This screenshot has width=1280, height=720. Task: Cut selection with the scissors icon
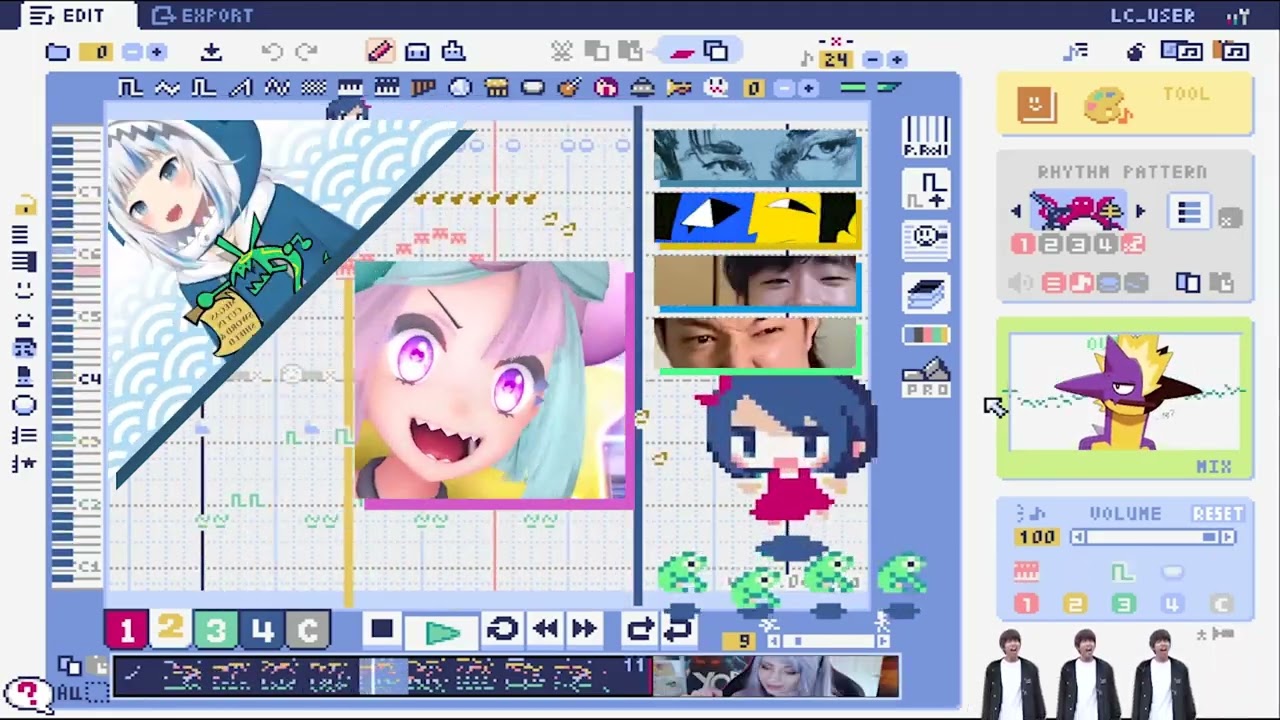pos(561,51)
